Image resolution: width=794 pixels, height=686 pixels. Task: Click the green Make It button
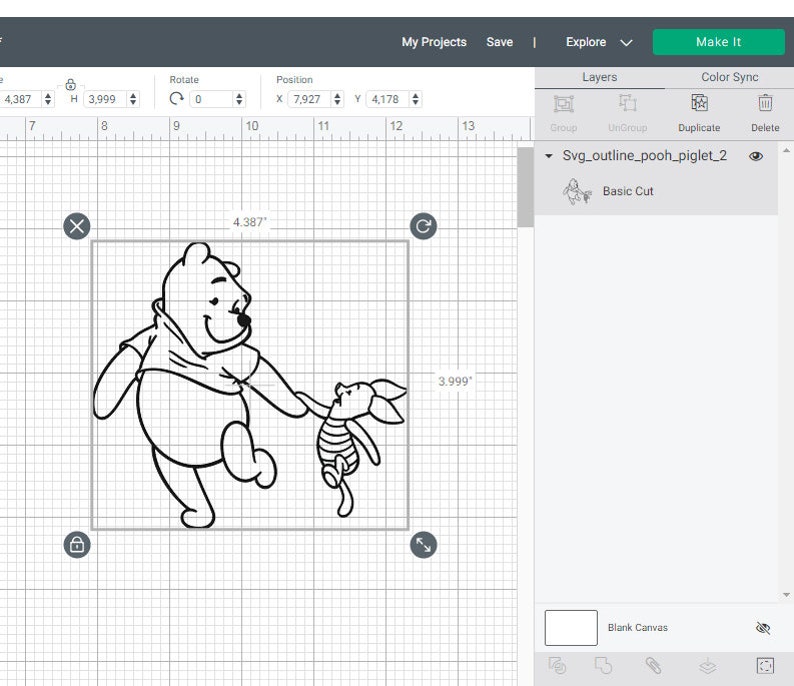pyautogui.click(x=719, y=42)
